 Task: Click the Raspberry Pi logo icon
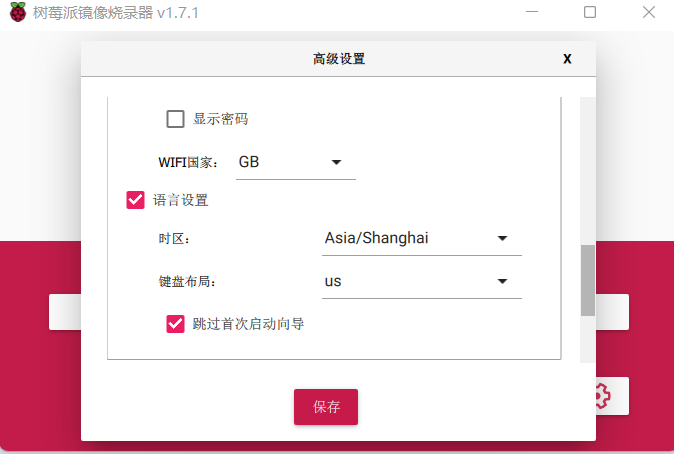[18, 12]
